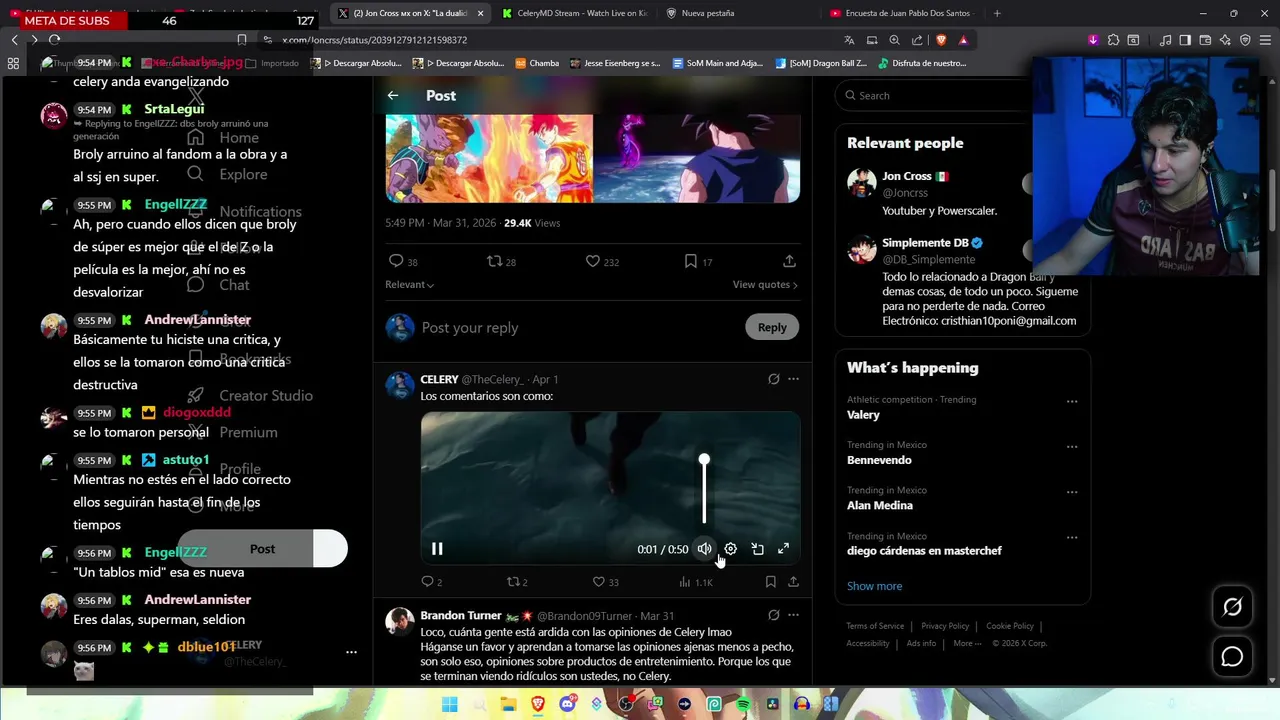Open Simplemente DB profile
The height and width of the screenshot is (720, 1280).
point(925,243)
